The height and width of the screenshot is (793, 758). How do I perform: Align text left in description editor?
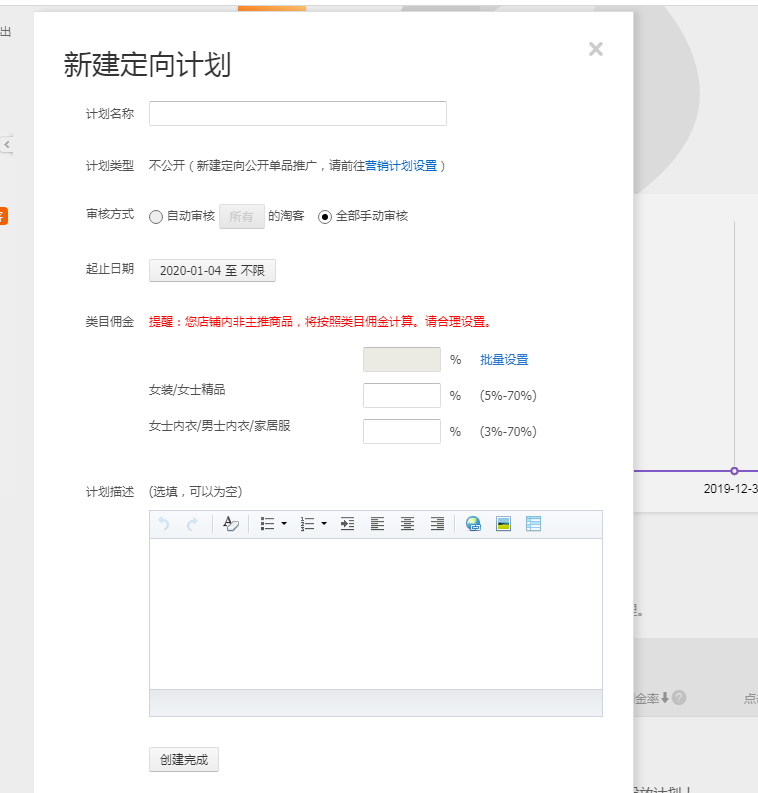point(377,524)
